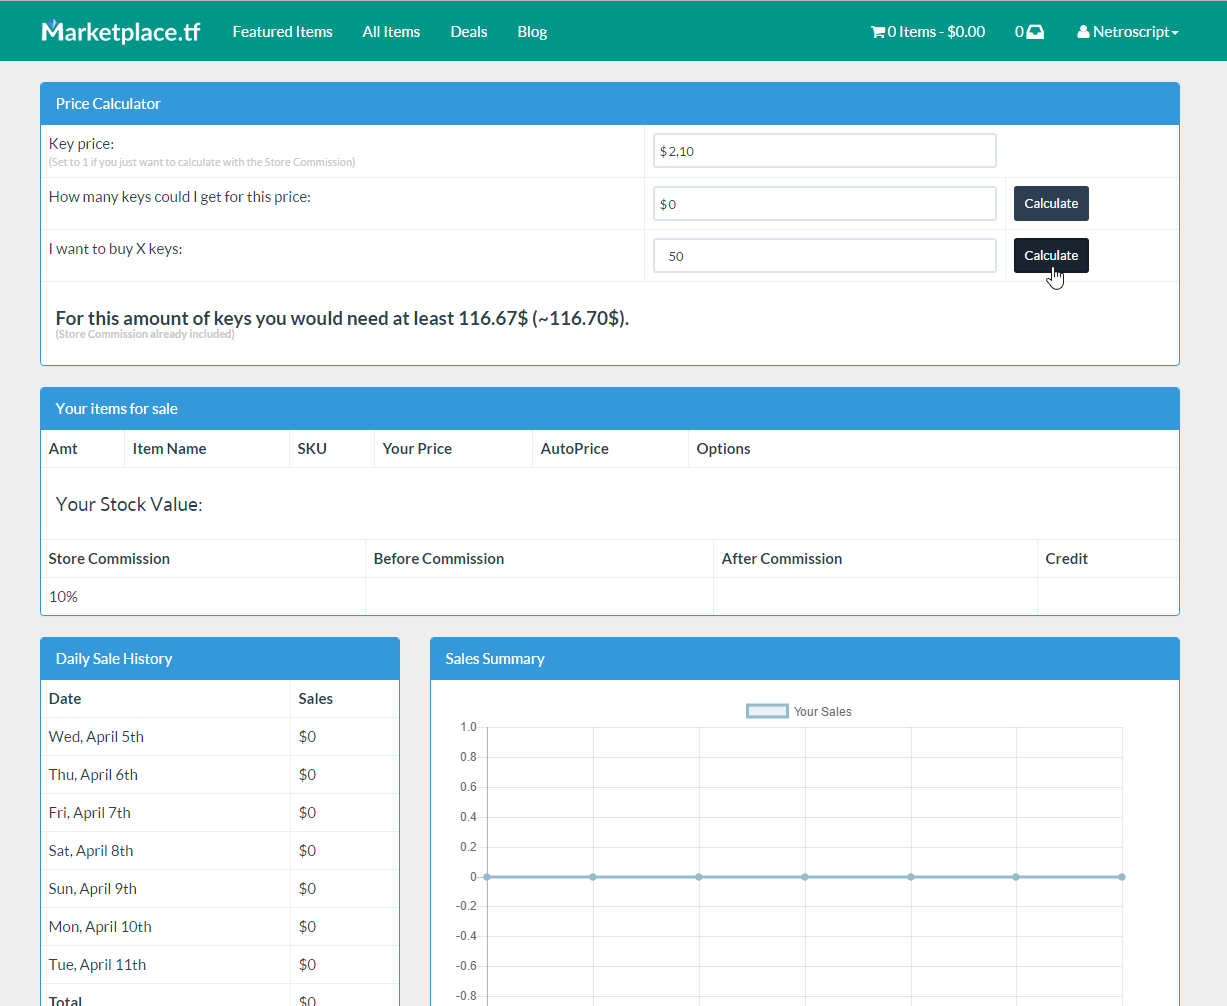Screen dimensions: 1227x1006
Task: Visit the Blog
Action: tap(532, 31)
